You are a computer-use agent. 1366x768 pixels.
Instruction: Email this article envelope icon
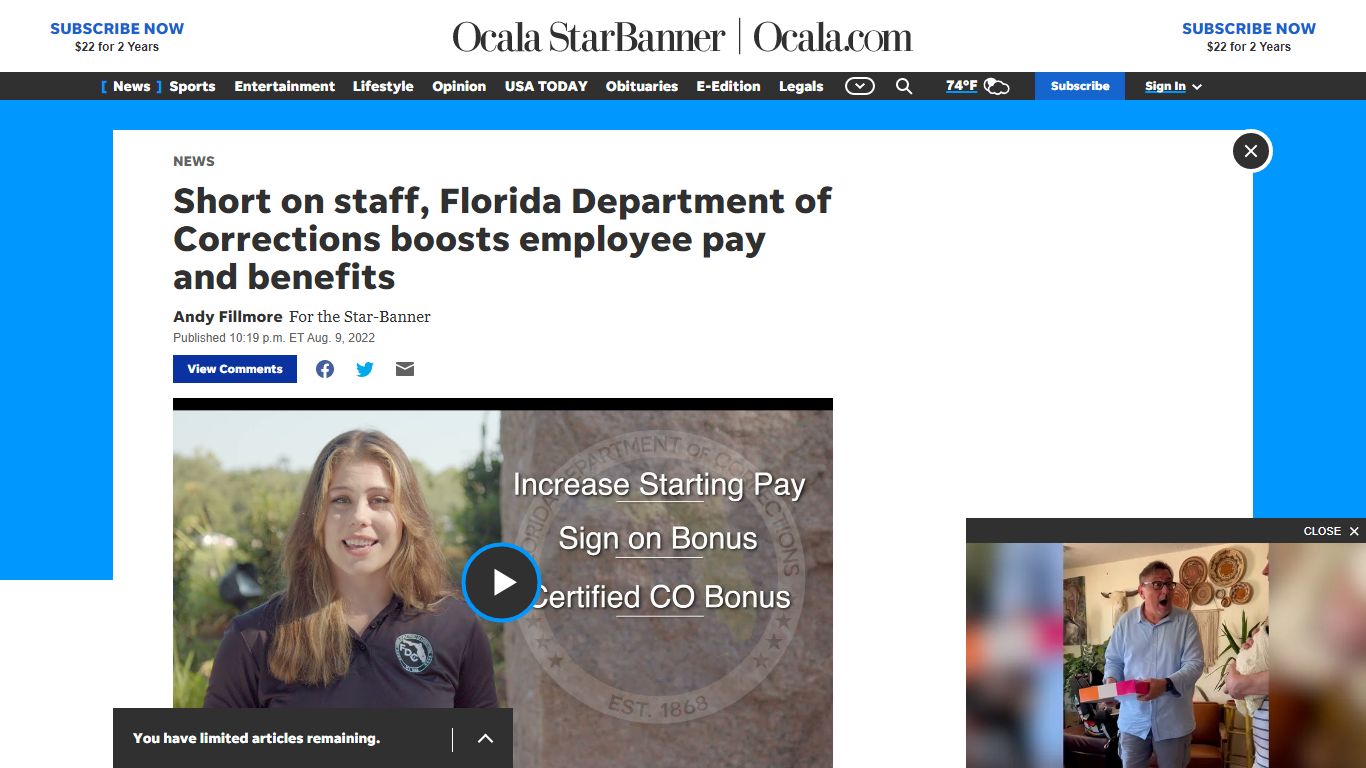coord(405,369)
